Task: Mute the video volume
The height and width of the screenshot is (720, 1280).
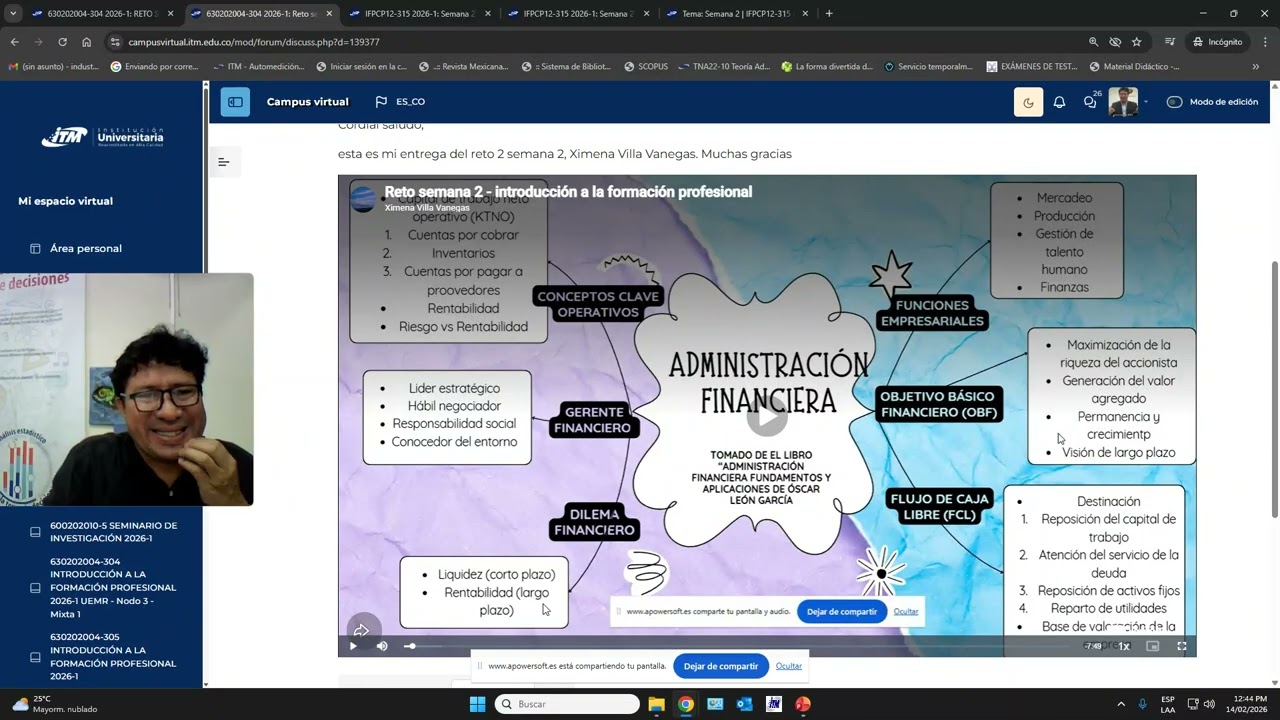Action: click(382, 646)
